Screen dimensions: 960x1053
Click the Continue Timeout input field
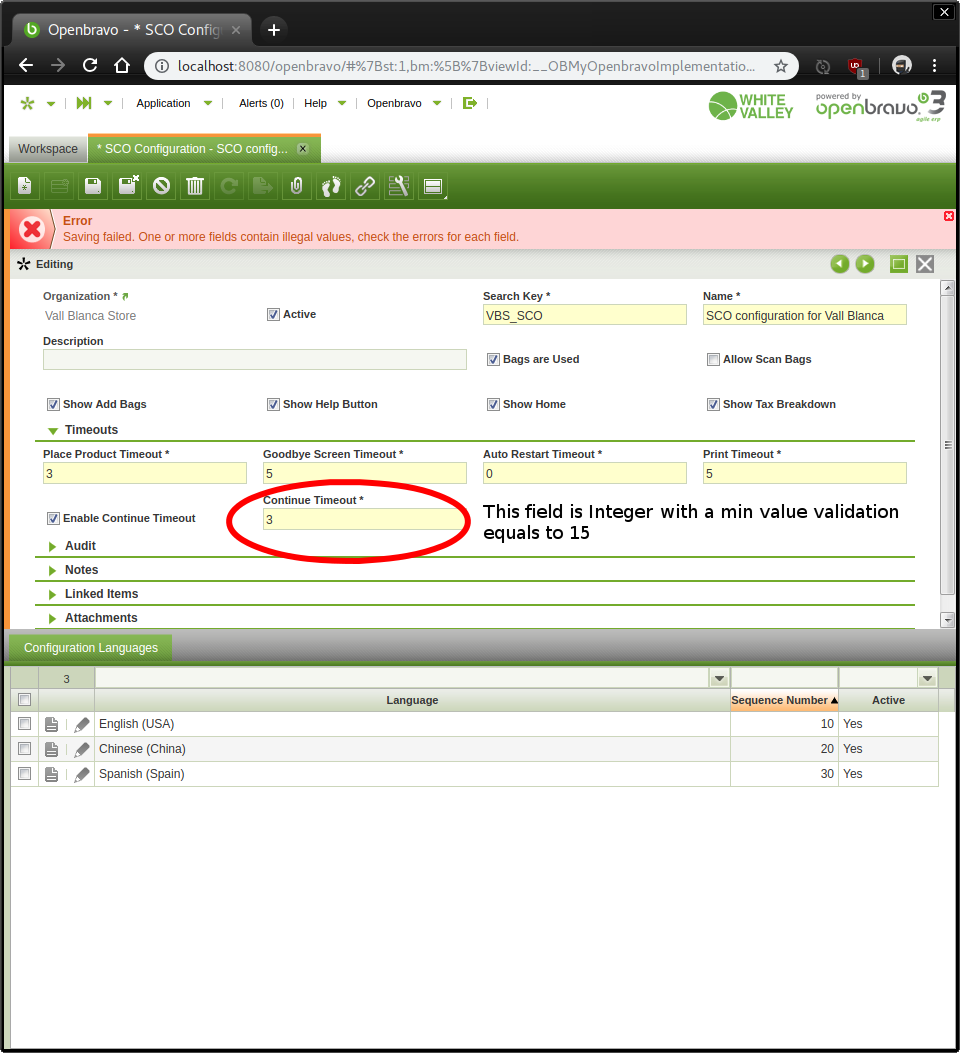click(364, 519)
